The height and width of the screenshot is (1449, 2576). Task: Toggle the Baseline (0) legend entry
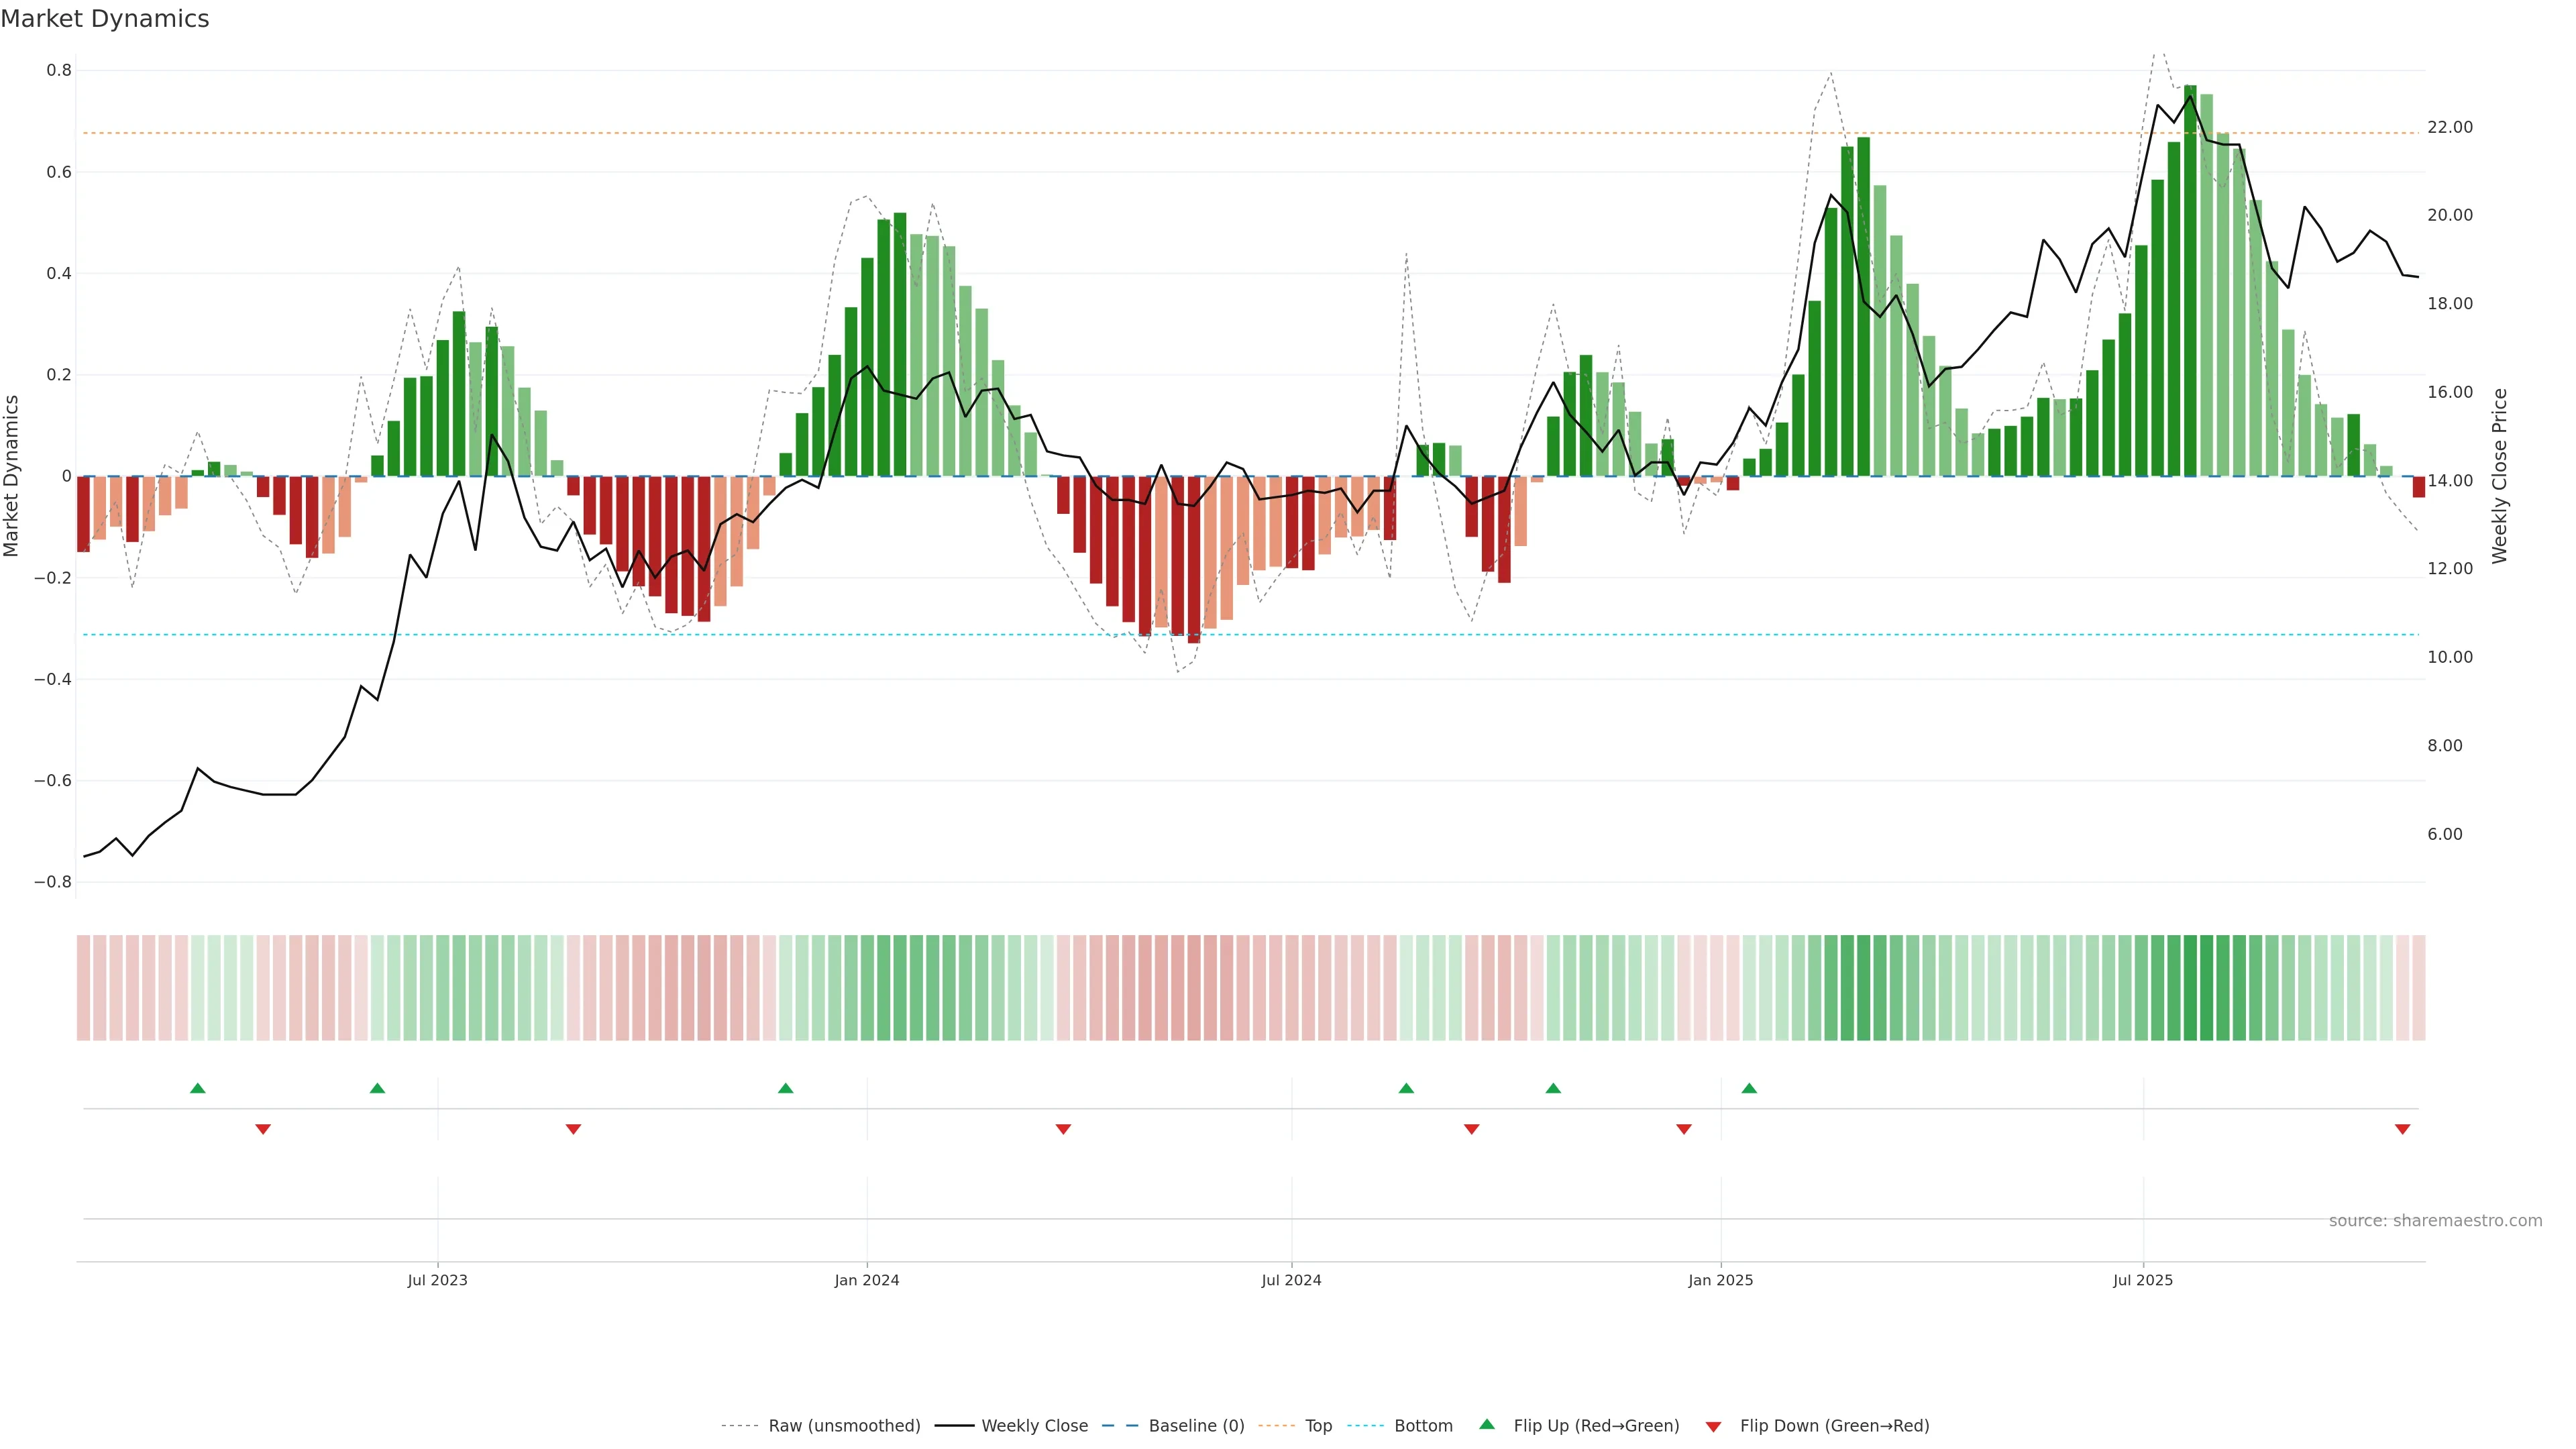[x=1196, y=1426]
